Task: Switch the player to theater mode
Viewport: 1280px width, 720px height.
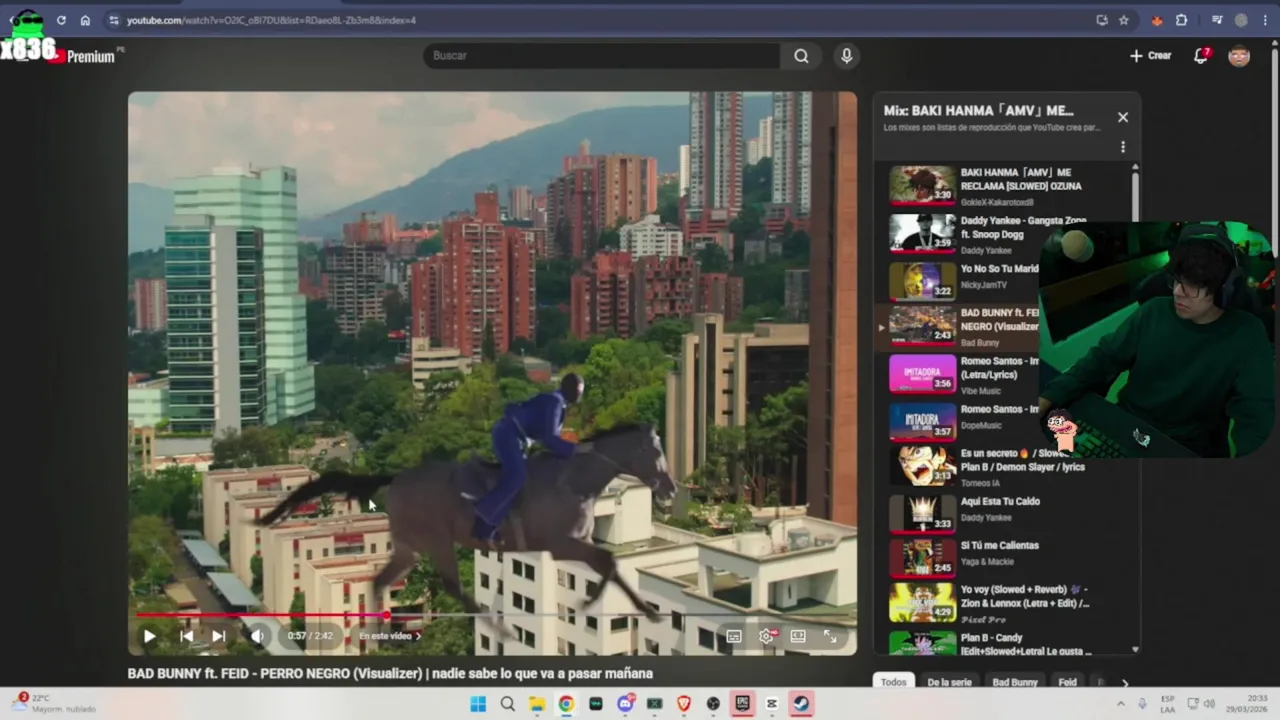Action: coord(798,636)
